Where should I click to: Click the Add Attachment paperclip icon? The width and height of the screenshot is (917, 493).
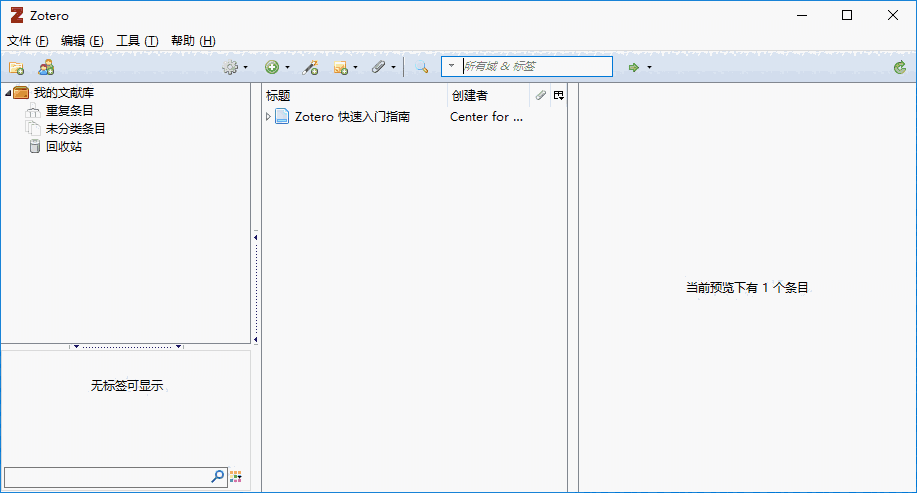click(x=380, y=68)
